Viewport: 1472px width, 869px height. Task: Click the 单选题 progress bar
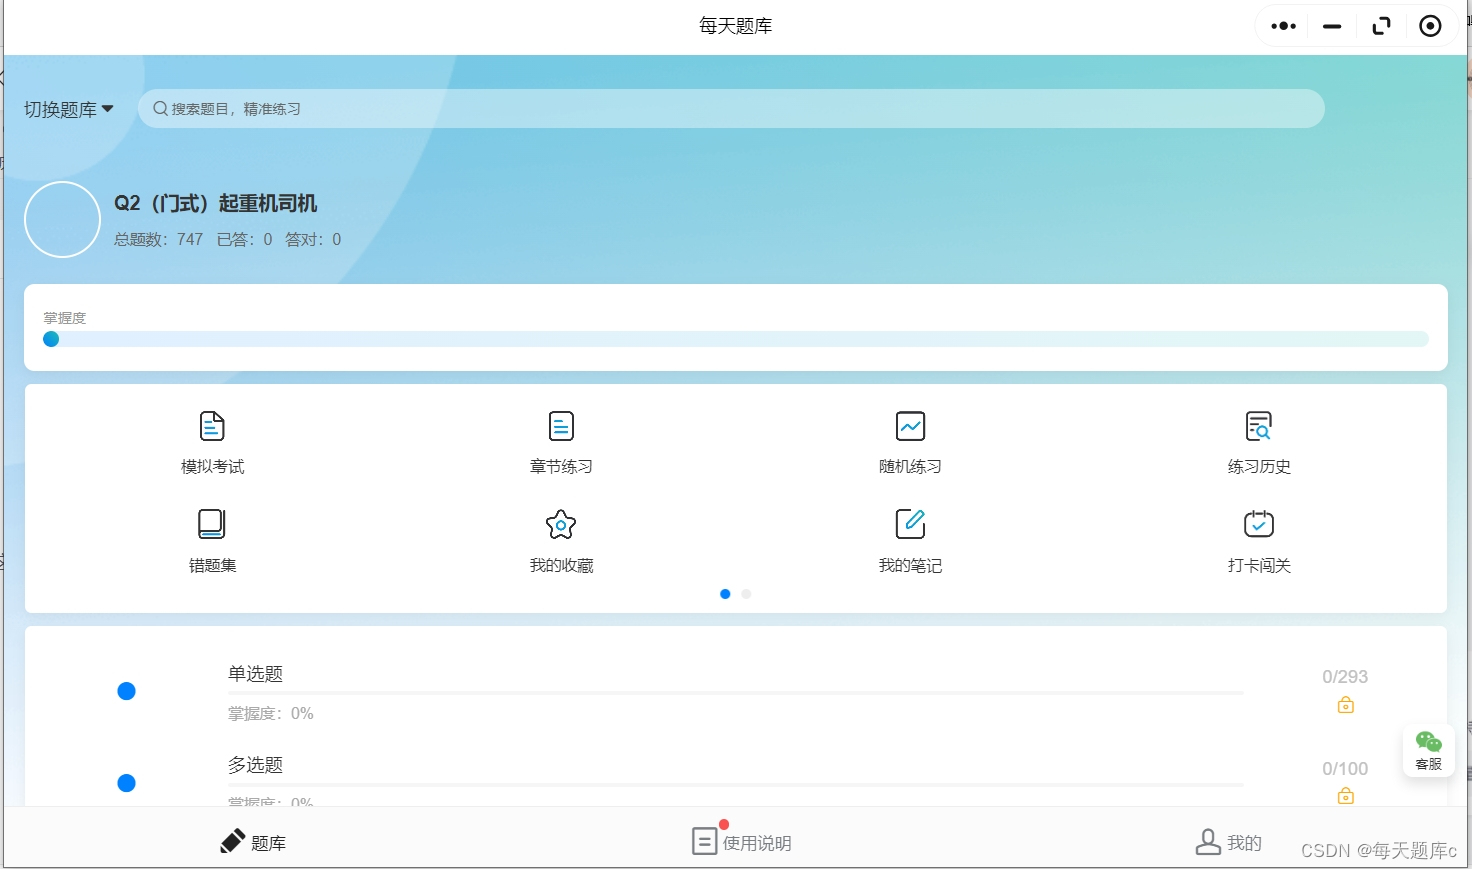click(736, 692)
